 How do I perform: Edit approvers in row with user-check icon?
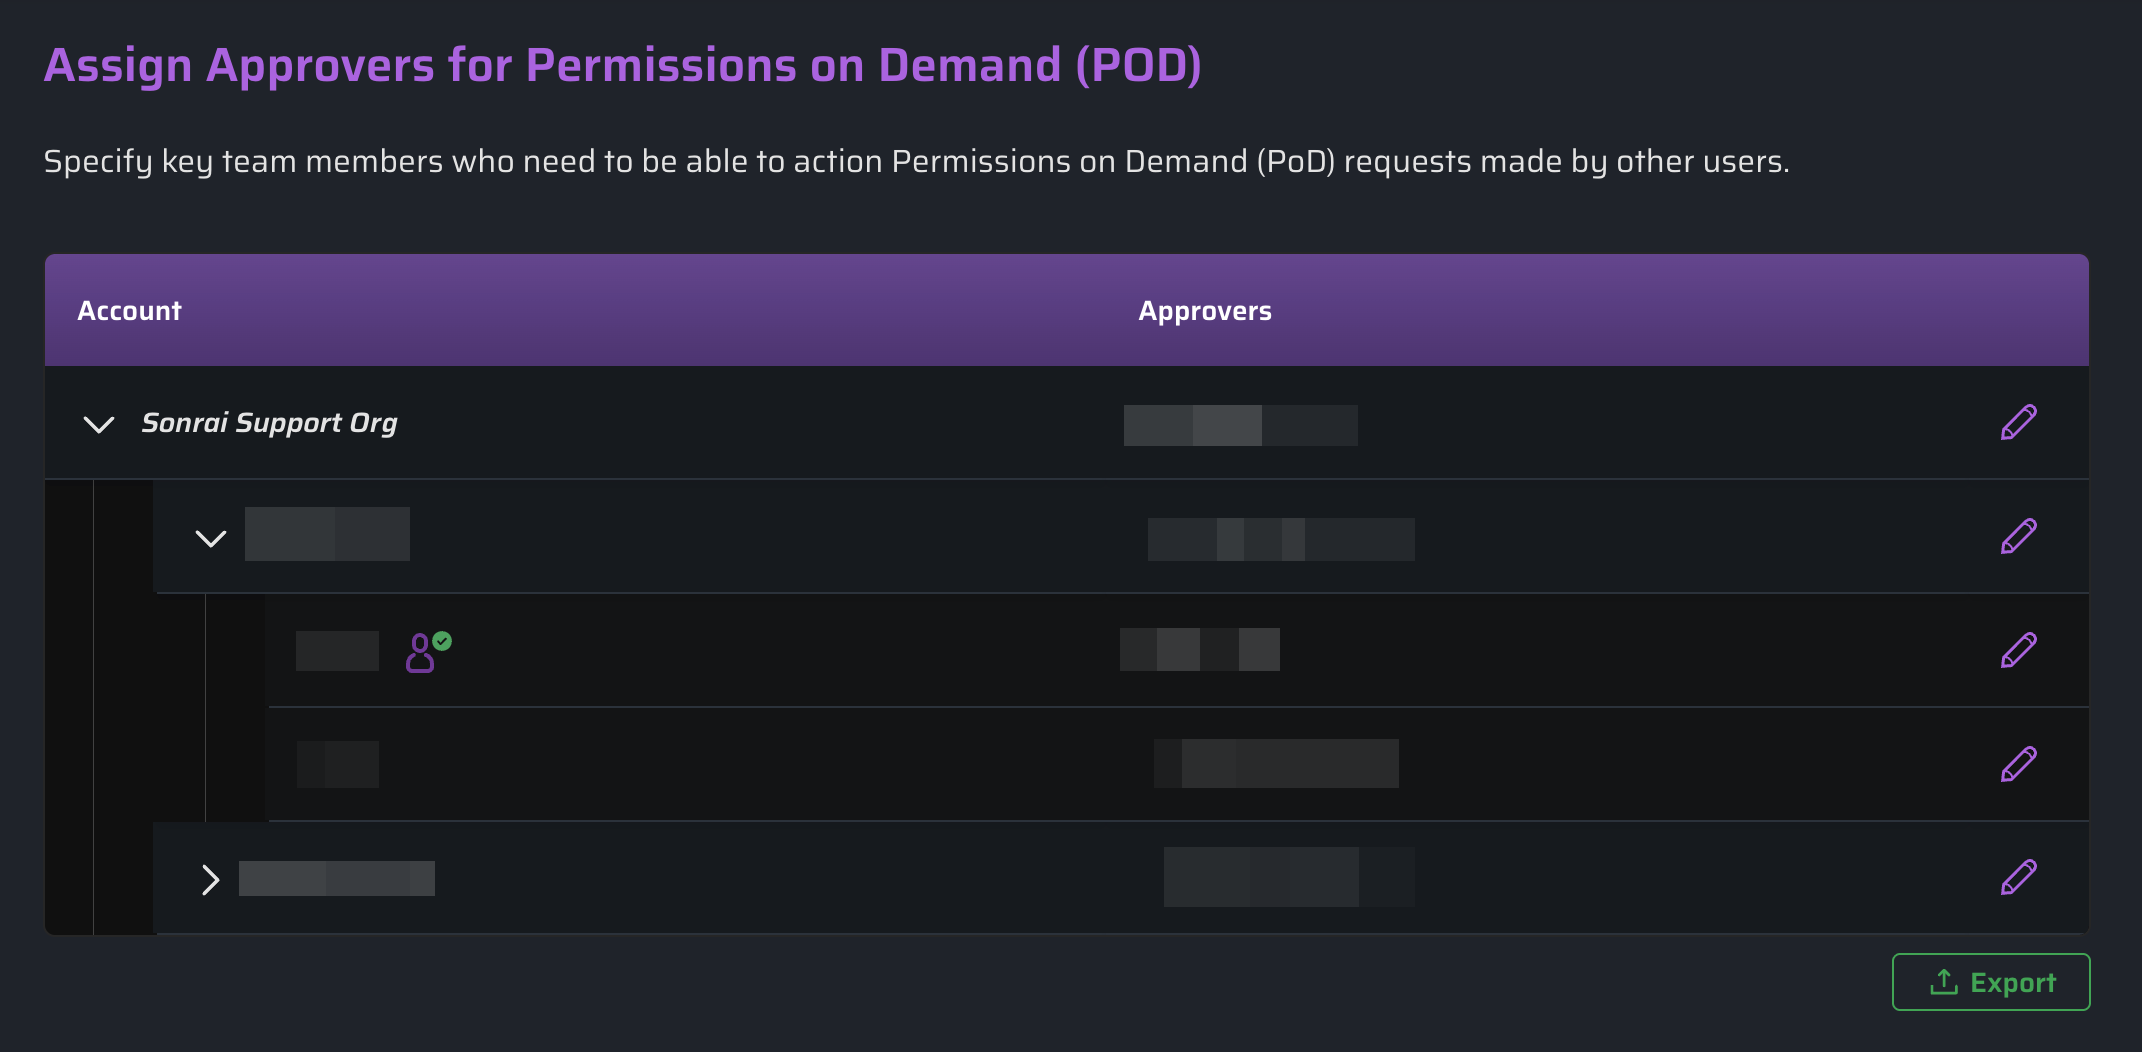click(x=2018, y=650)
